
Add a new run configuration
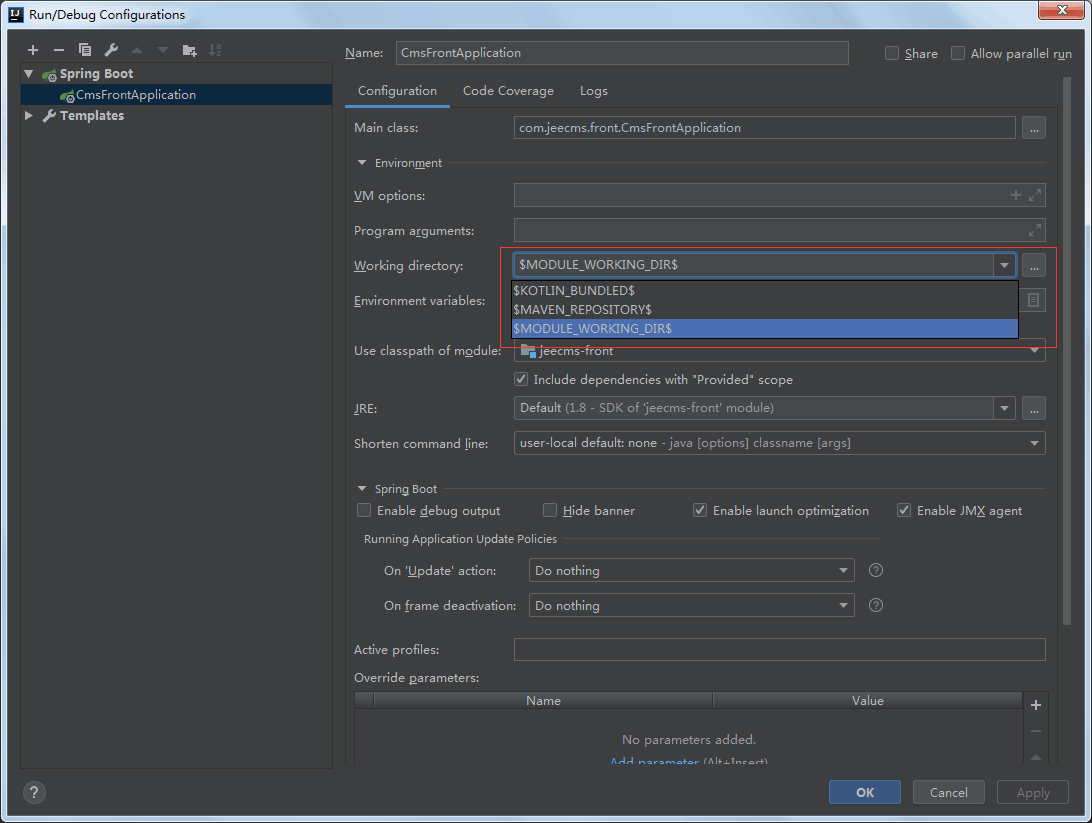[33, 50]
